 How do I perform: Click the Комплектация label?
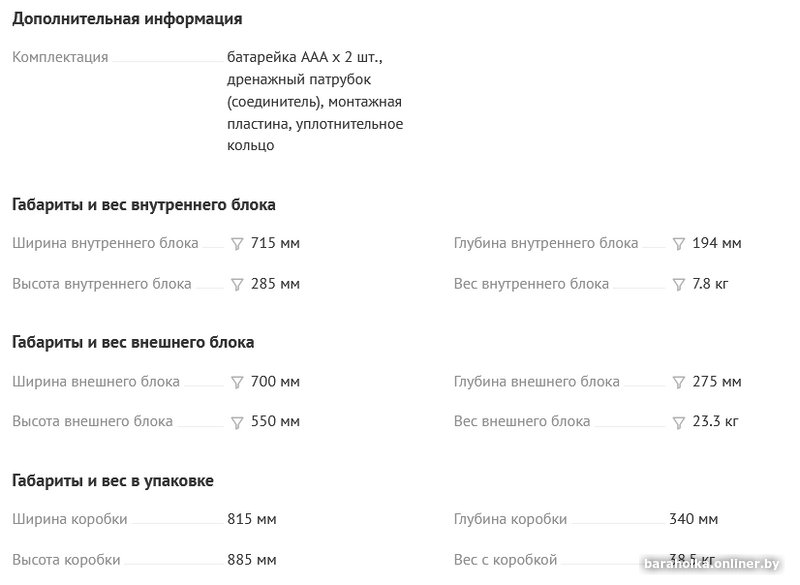click(60, 57)
